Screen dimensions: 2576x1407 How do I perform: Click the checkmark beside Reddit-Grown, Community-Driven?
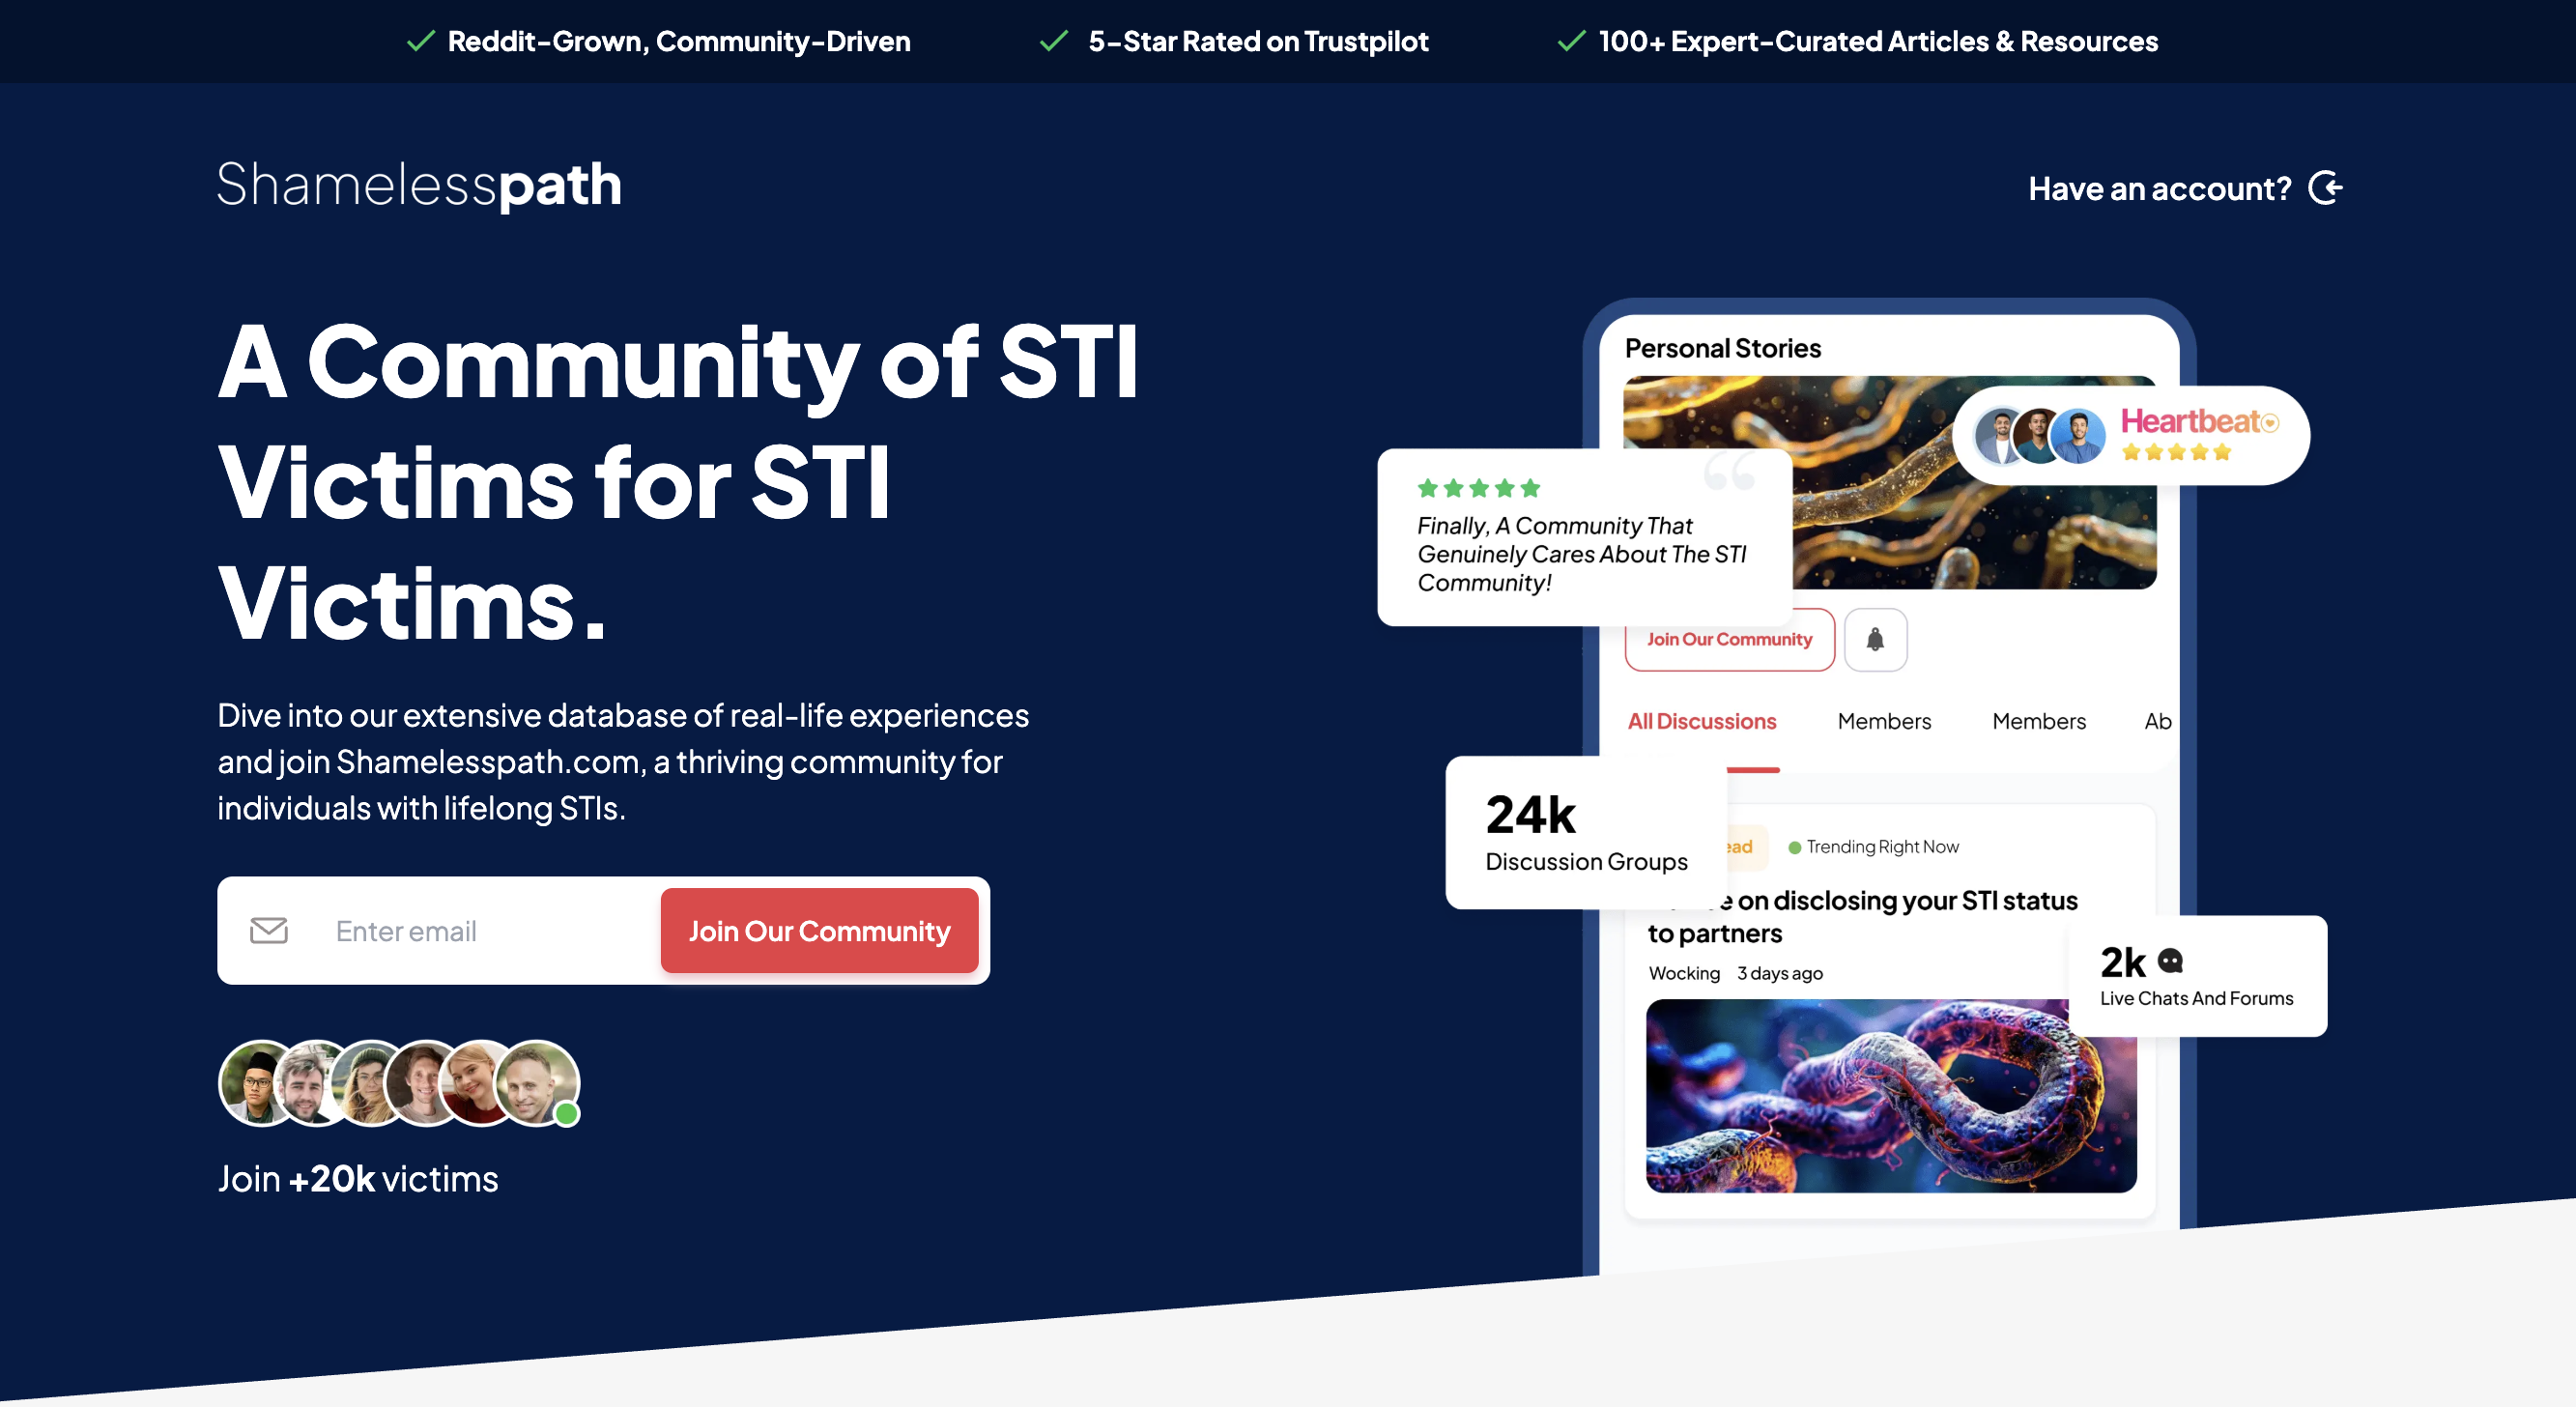click(x=421, y=41)
